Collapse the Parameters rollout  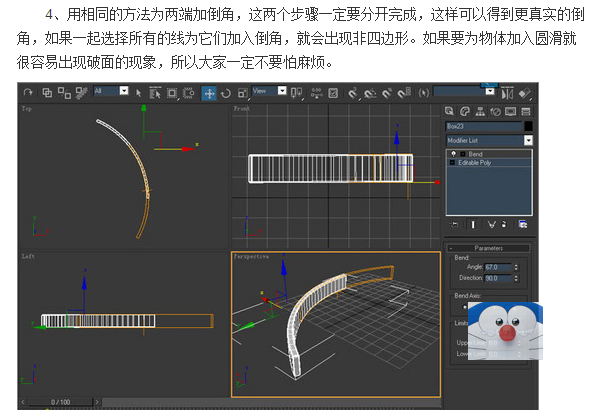(489, 248)
